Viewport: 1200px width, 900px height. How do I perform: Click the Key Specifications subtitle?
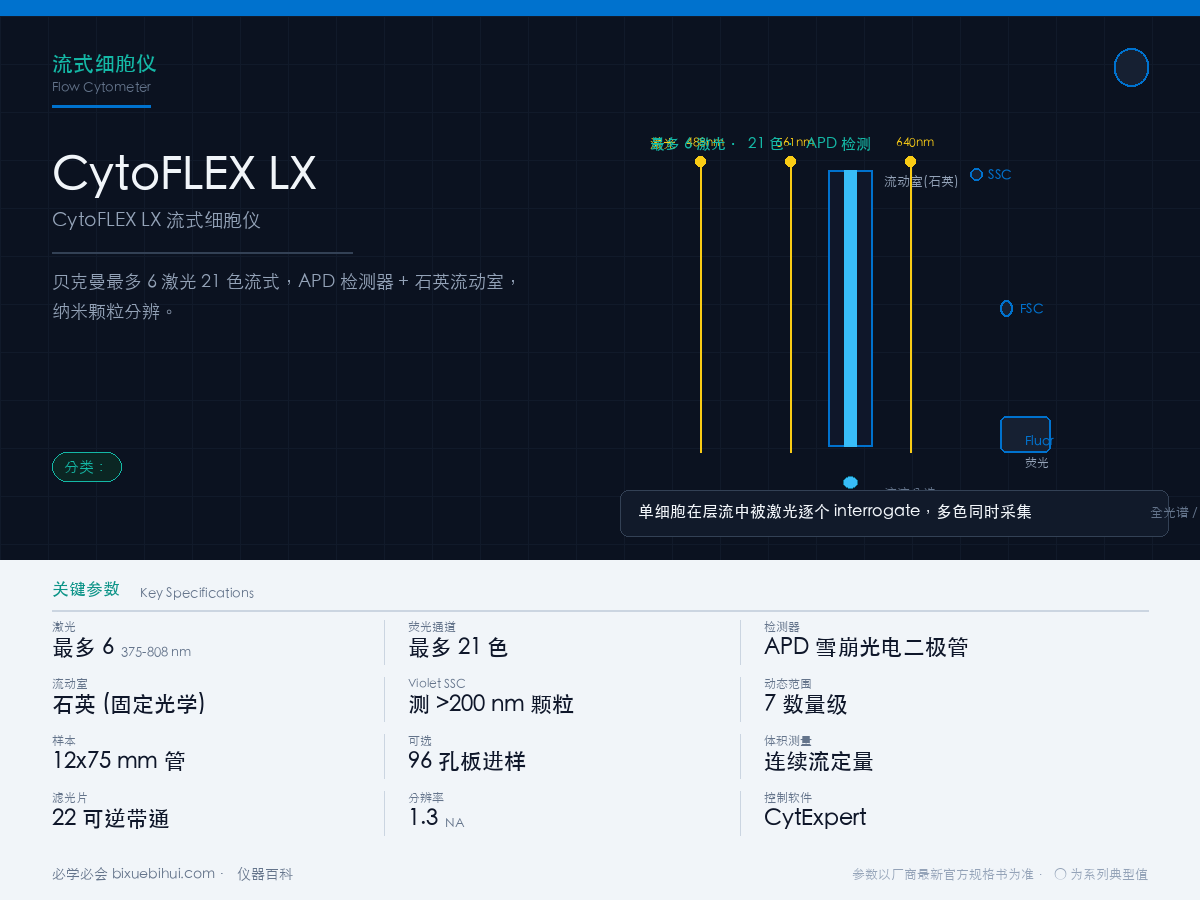pyautogui.click(x=197, y=593)
